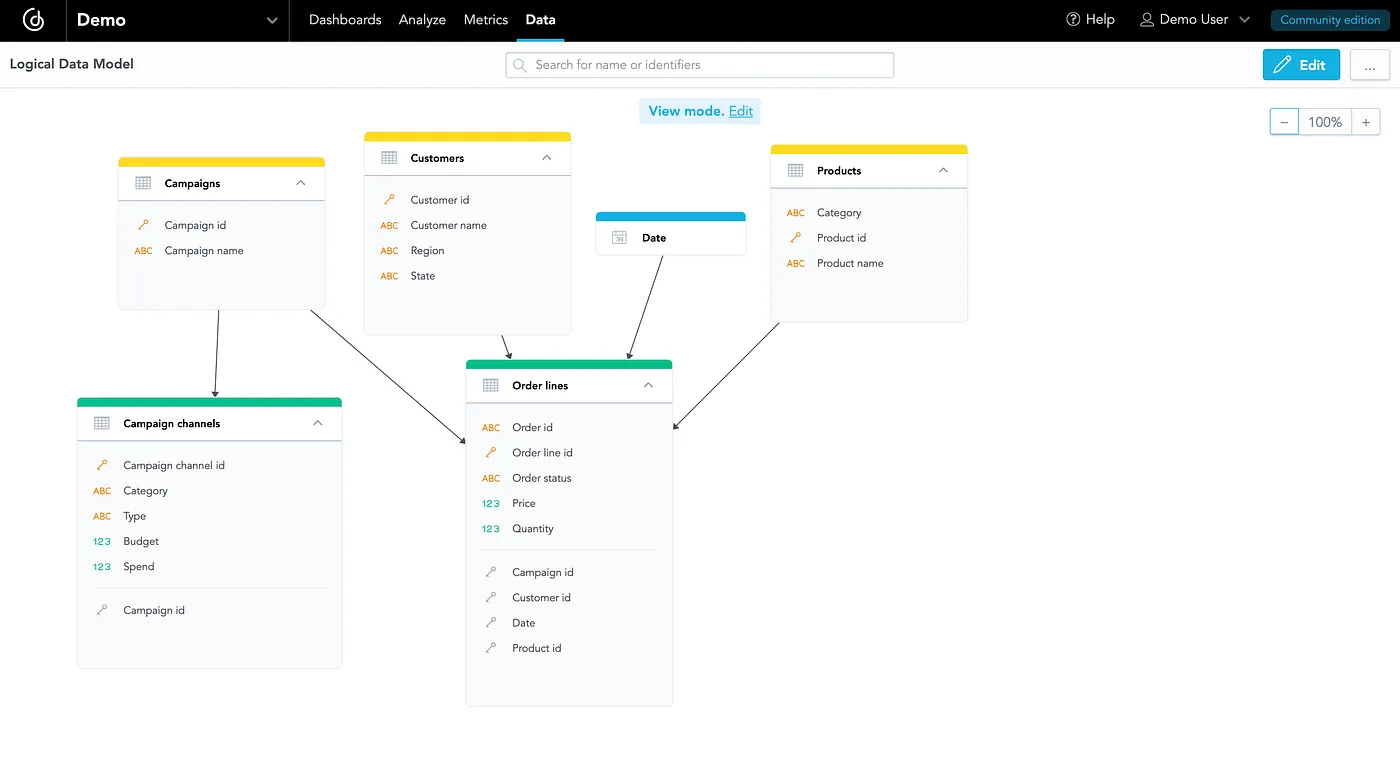The image size is (1400, 766).
Task: Click the ABC icon beside Category in Products
Action: click(794, 212)
